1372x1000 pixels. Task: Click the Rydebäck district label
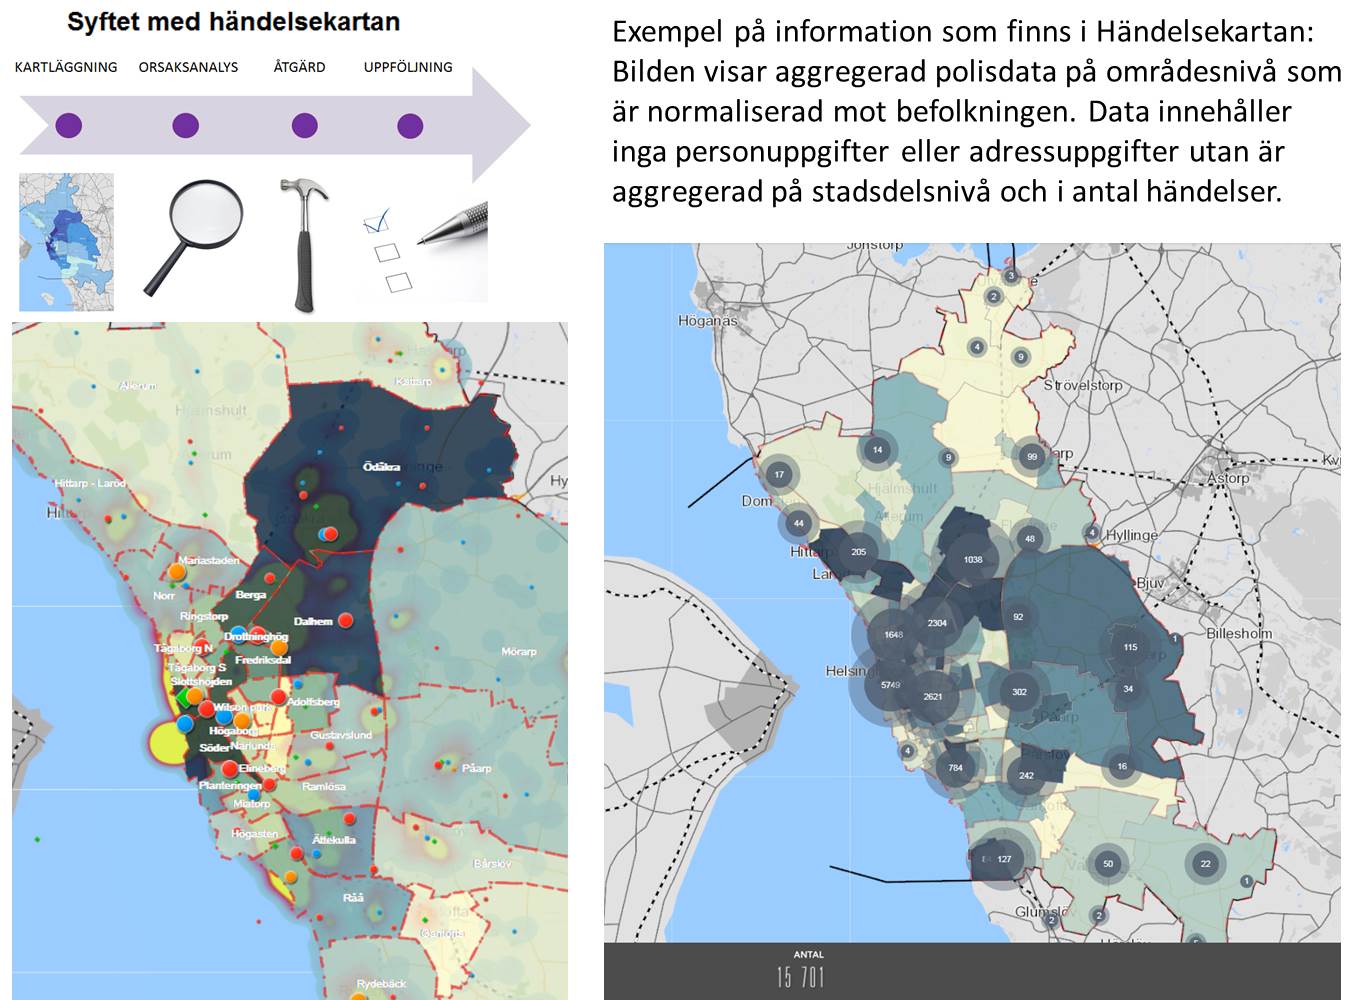click(x=381, y=984)
